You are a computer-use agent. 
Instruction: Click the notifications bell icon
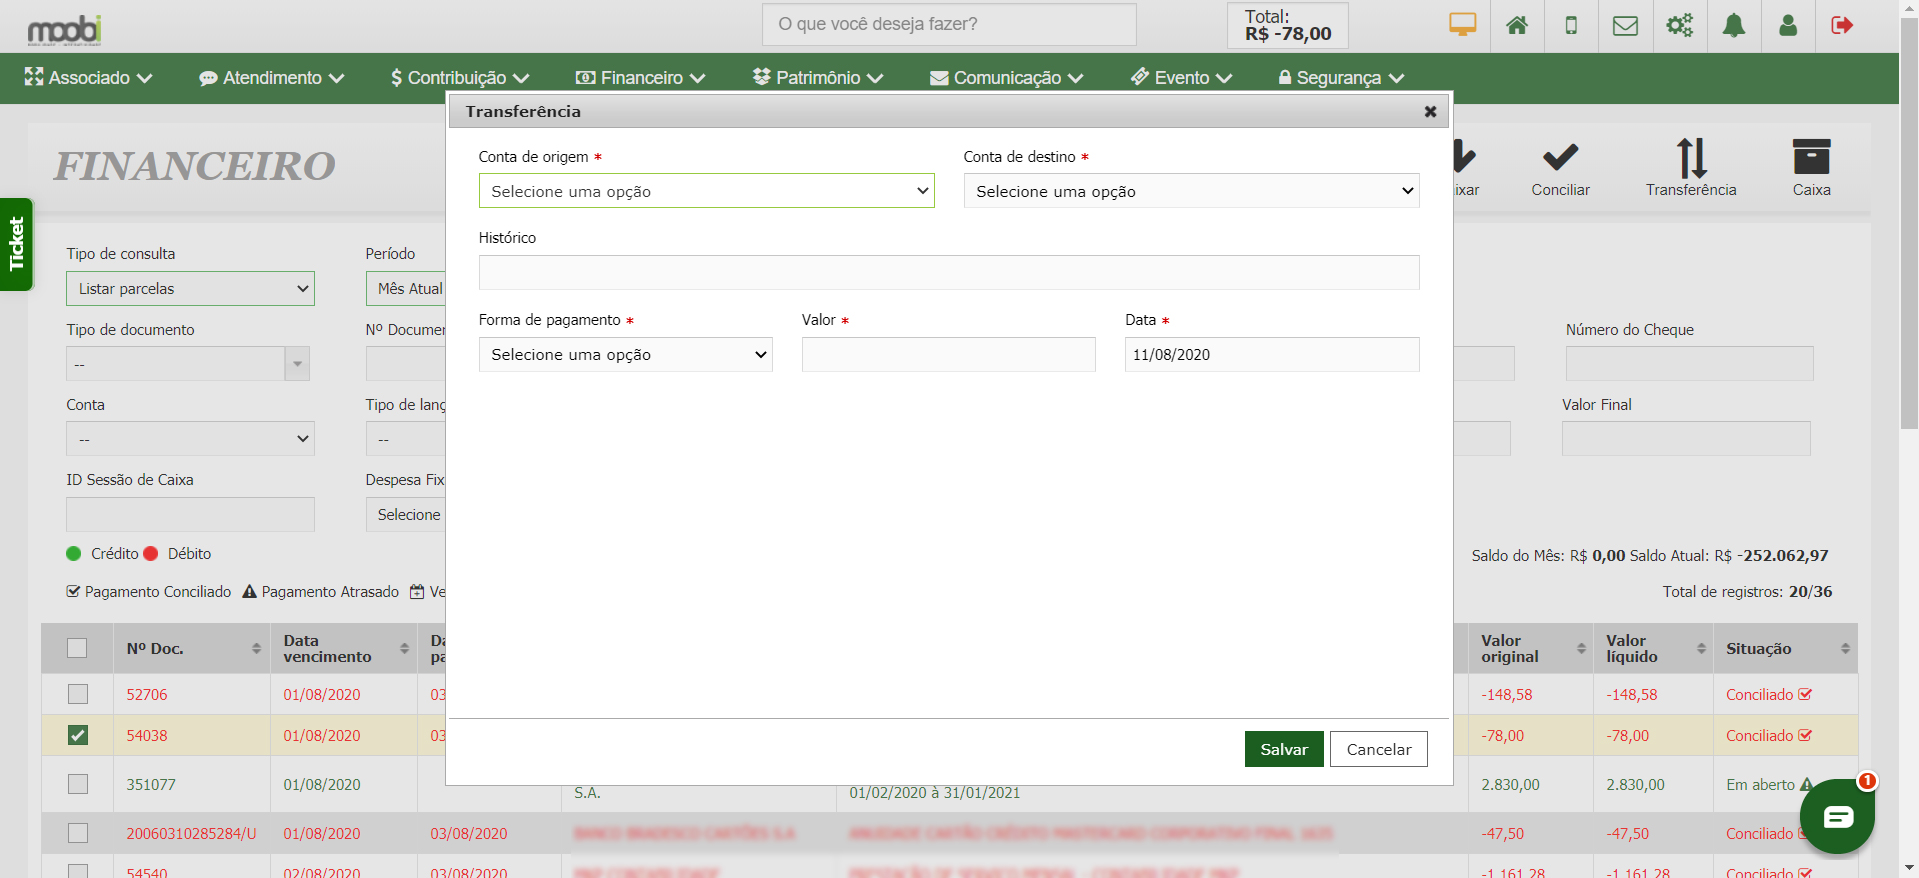point(1733,25)
